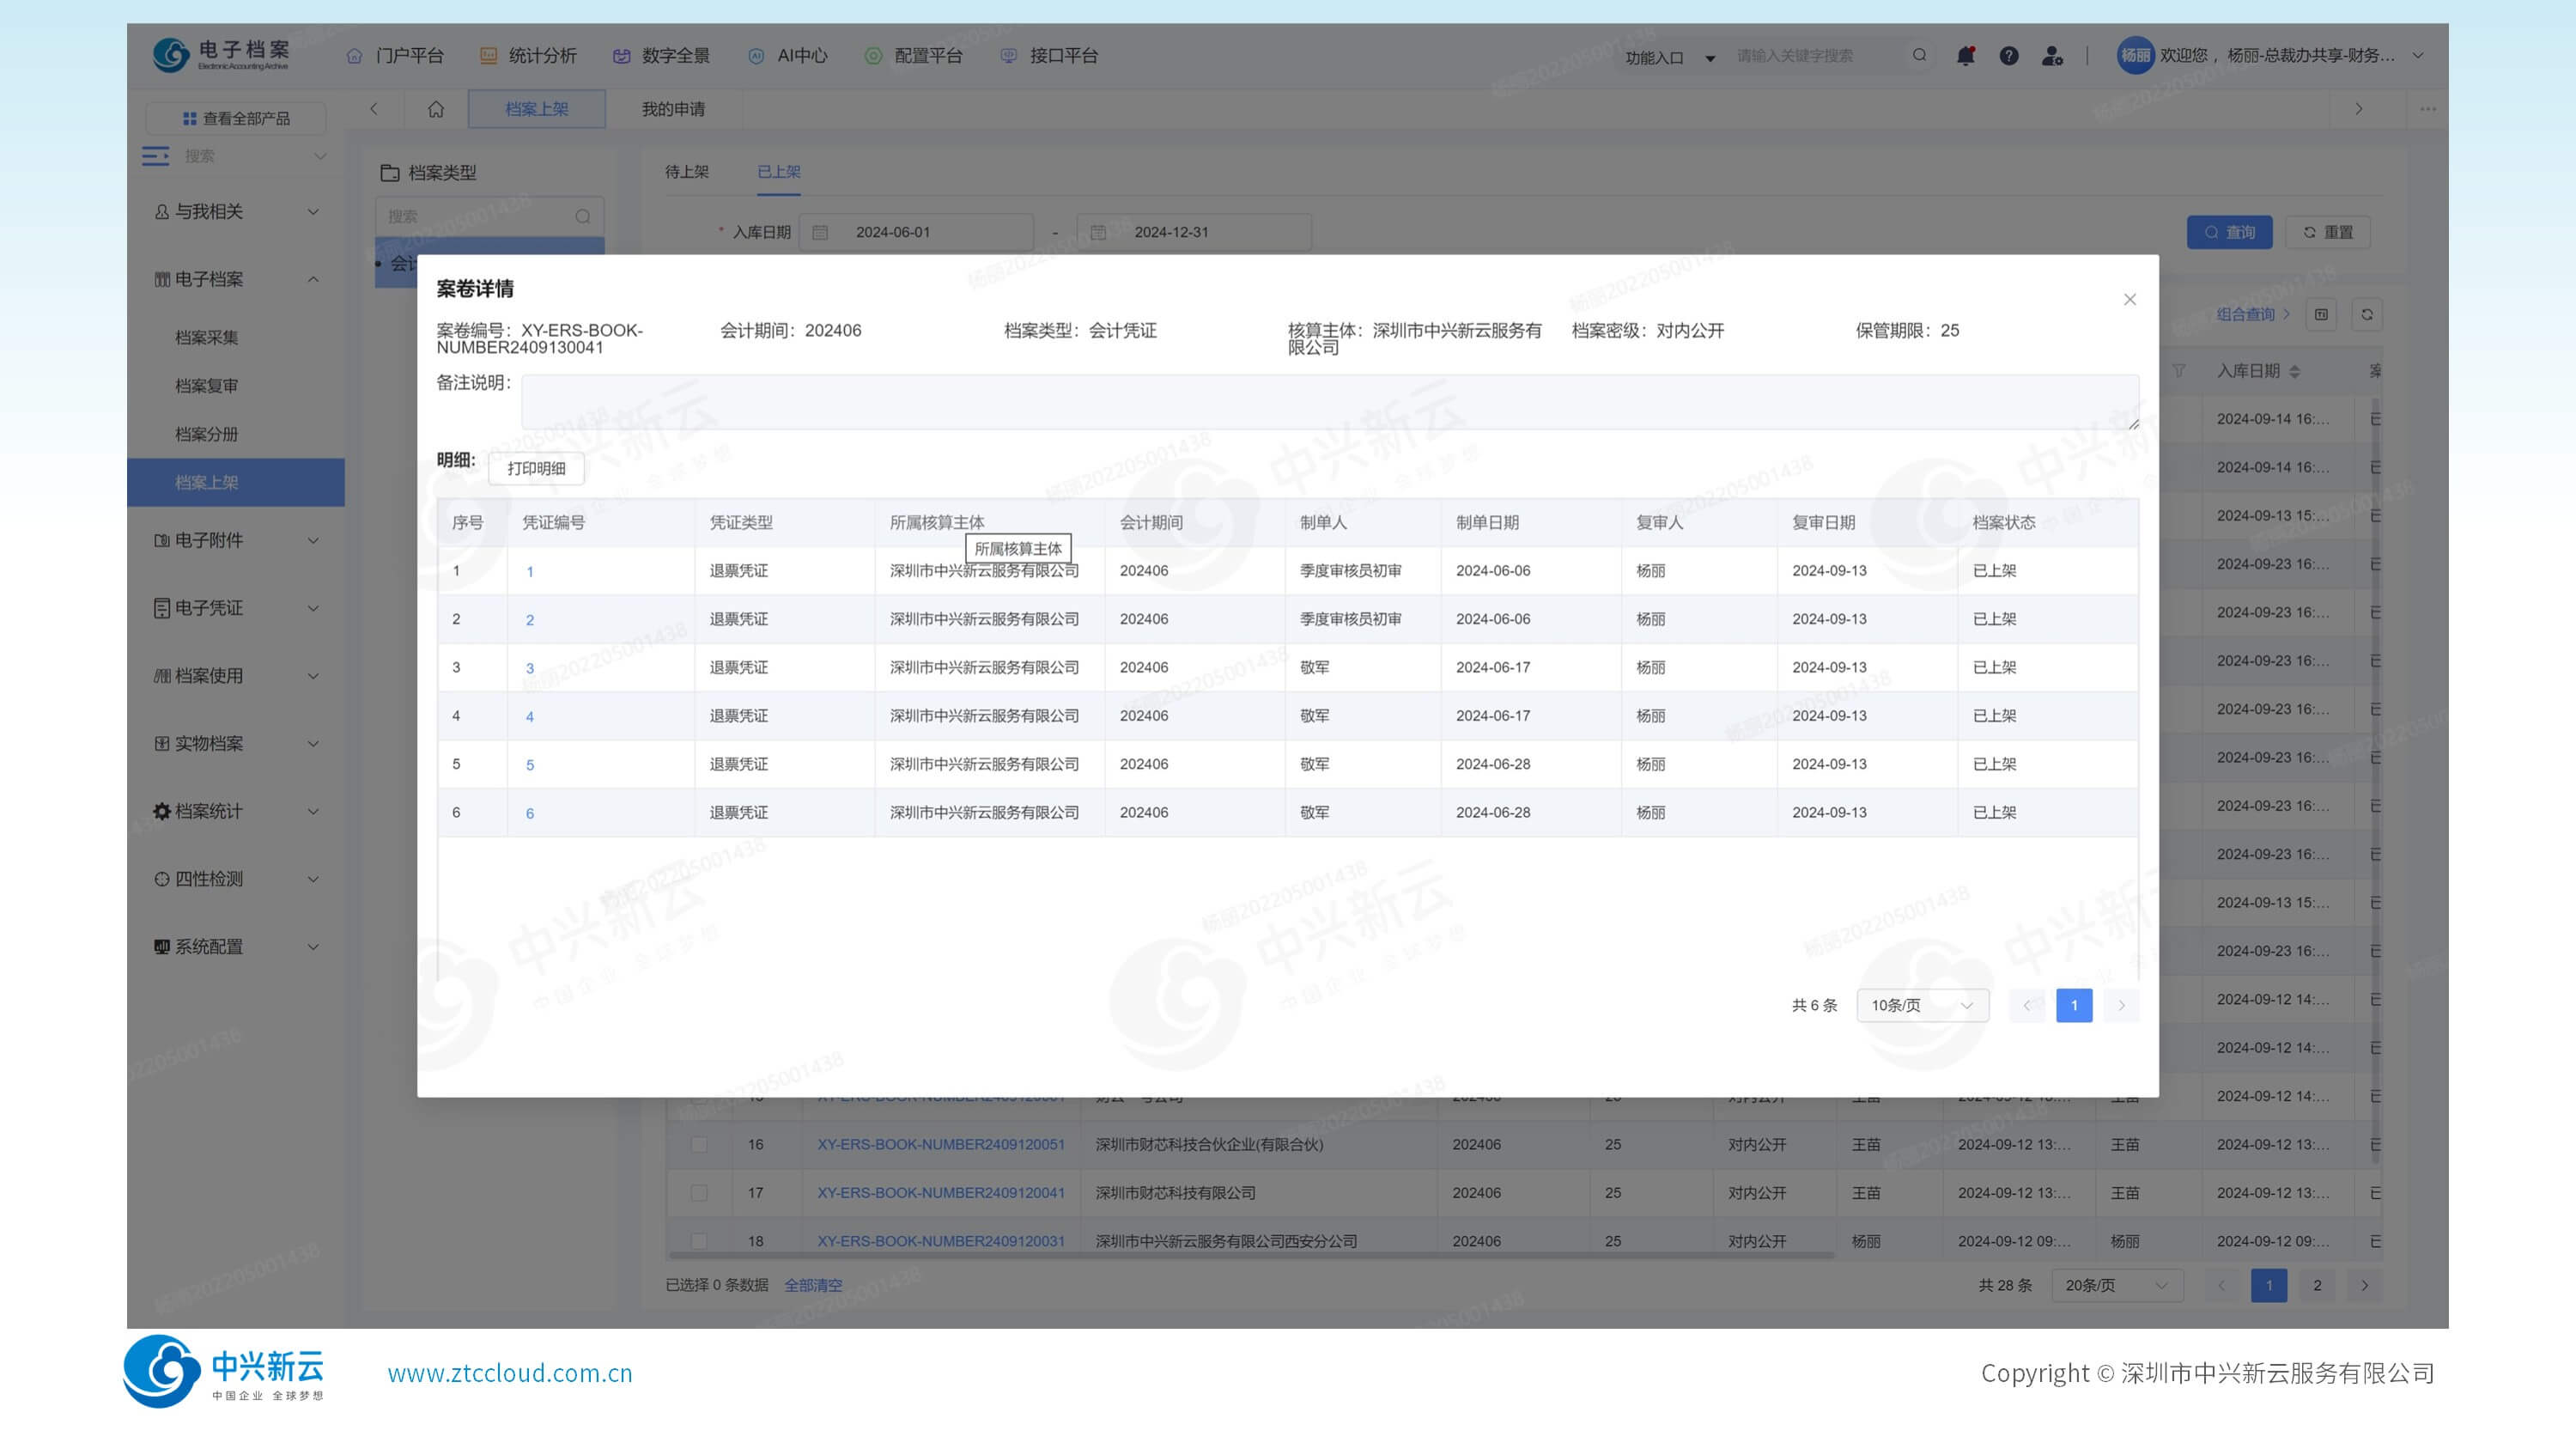Switch to the 我的申请 page tab
The image size is (2576, 1449).
click(673, 109)
